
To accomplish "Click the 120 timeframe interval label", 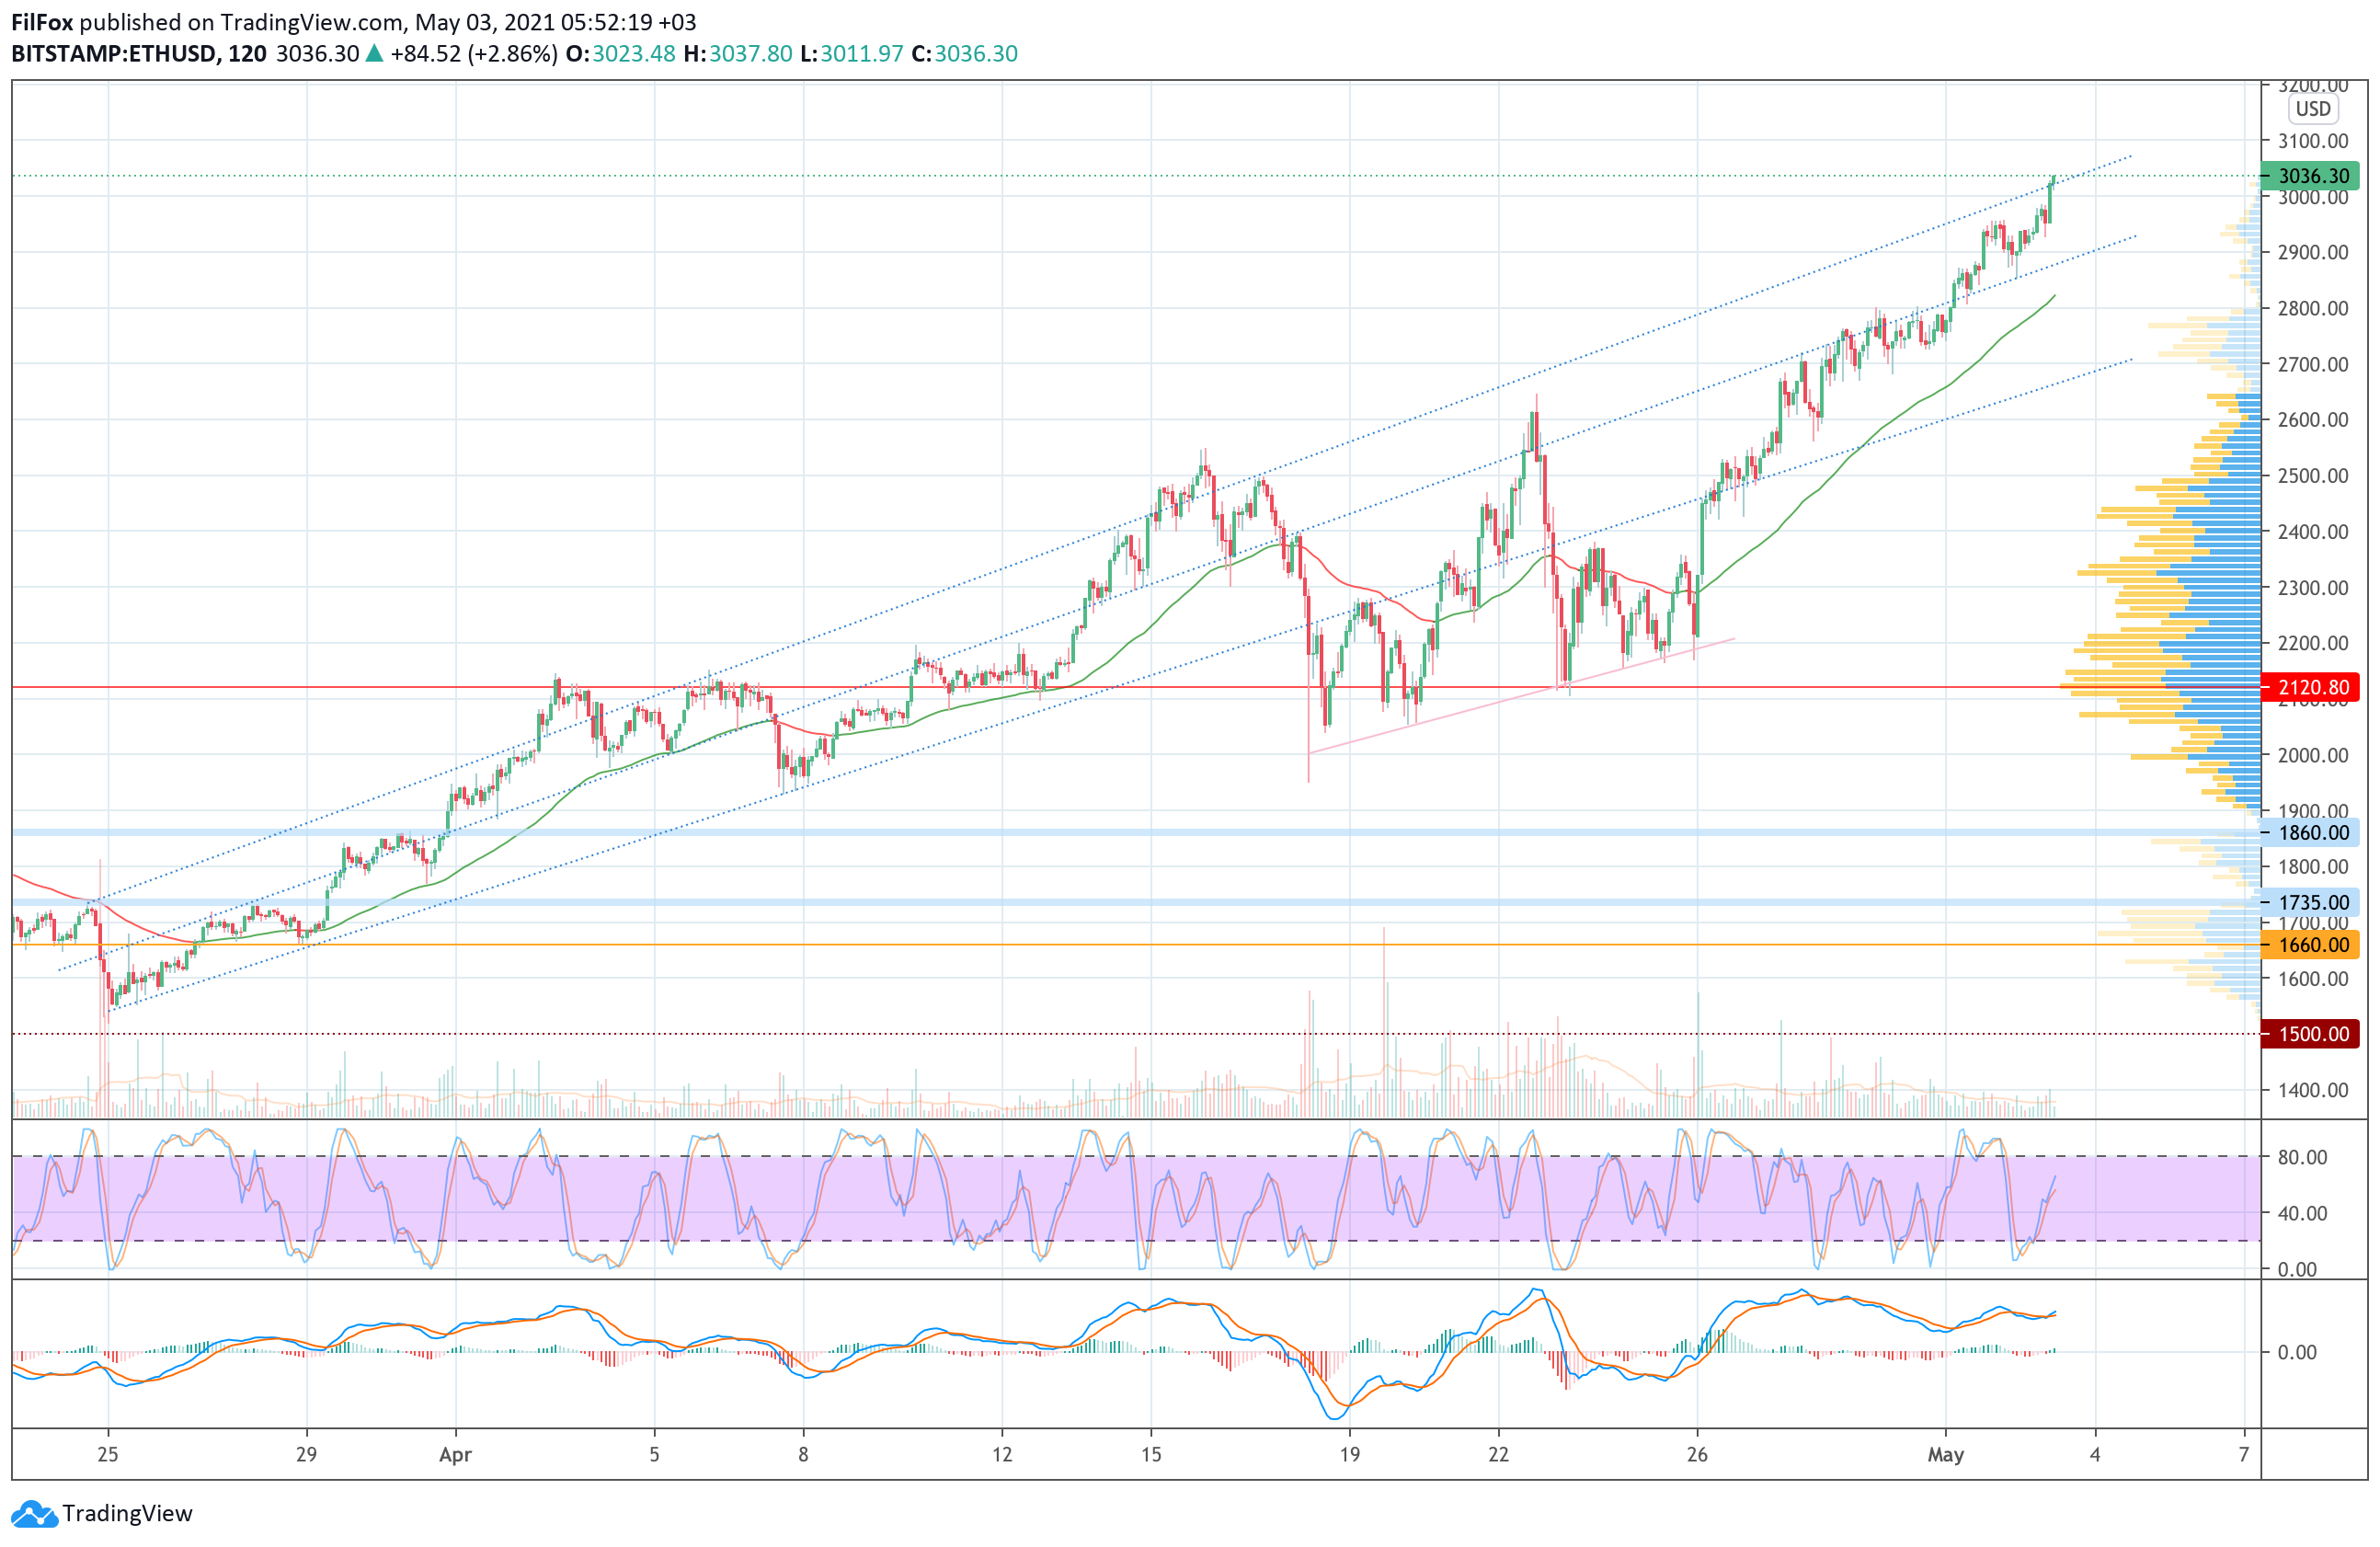I will point(247,53).
